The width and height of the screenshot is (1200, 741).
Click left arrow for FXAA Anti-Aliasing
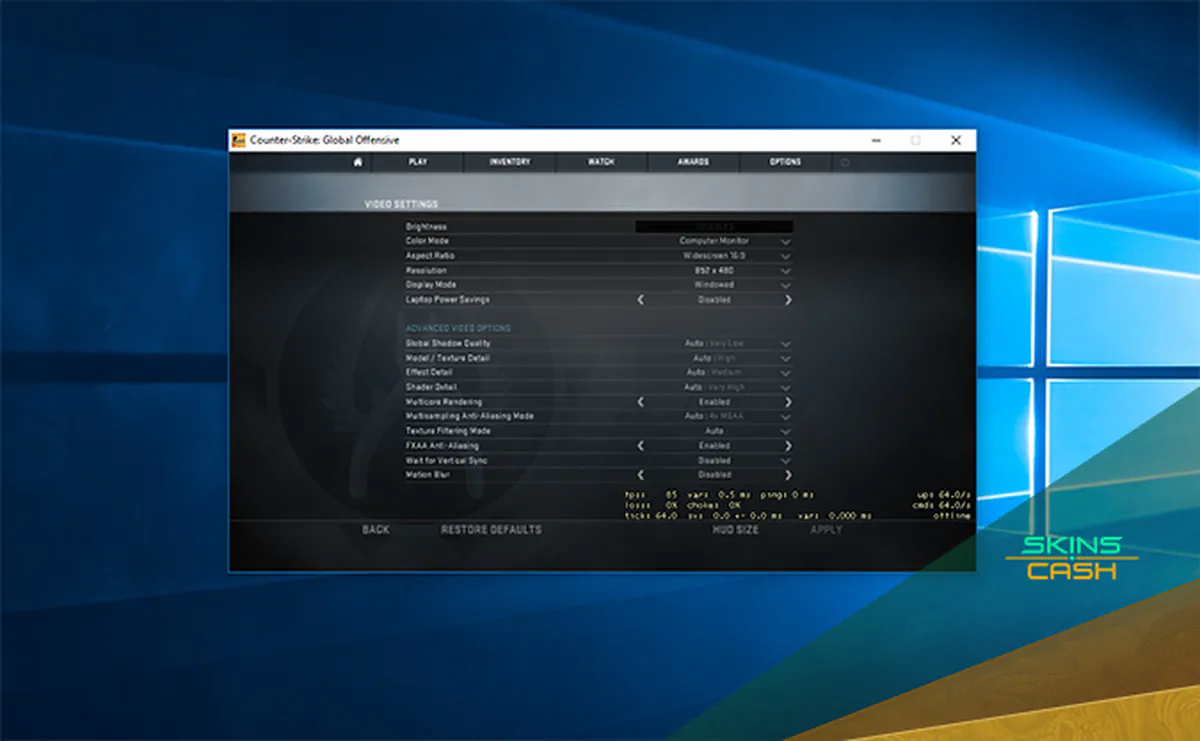tap(641, 446)
